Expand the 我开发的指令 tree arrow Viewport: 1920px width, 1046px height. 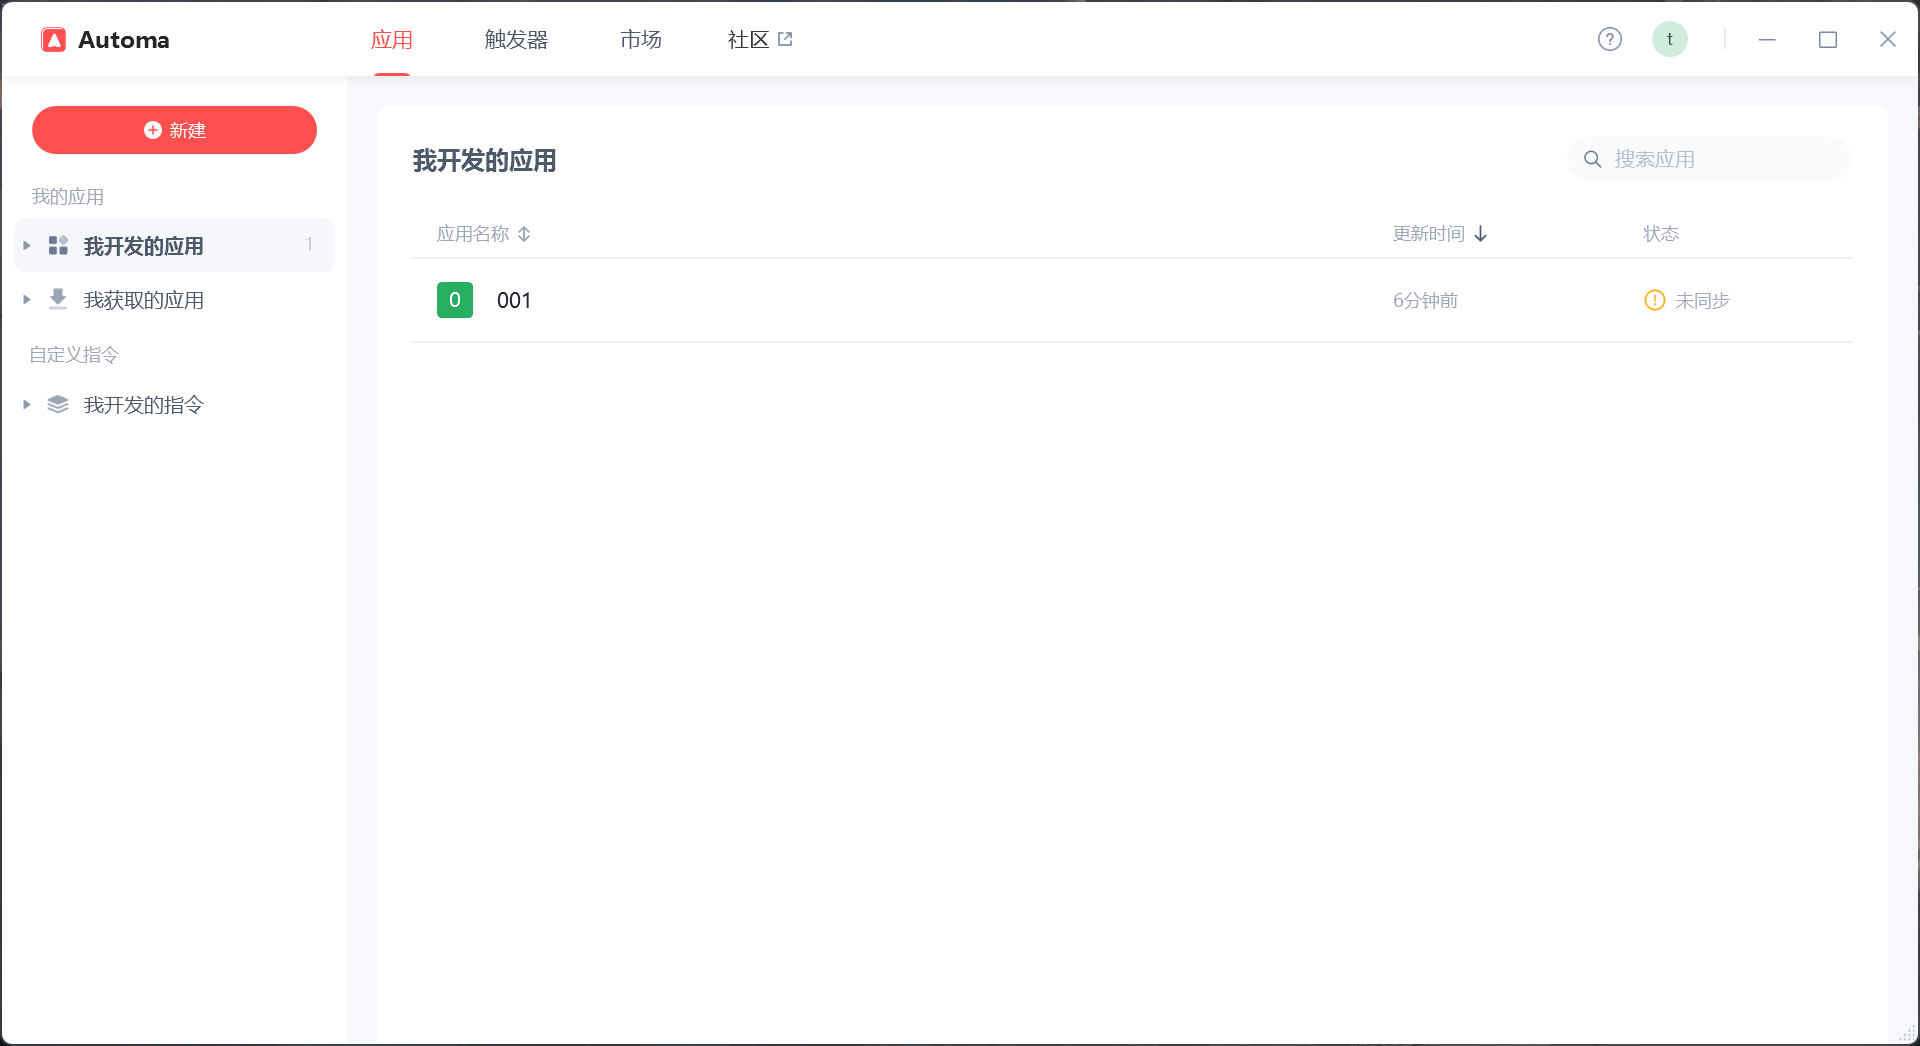click(27, 404)
